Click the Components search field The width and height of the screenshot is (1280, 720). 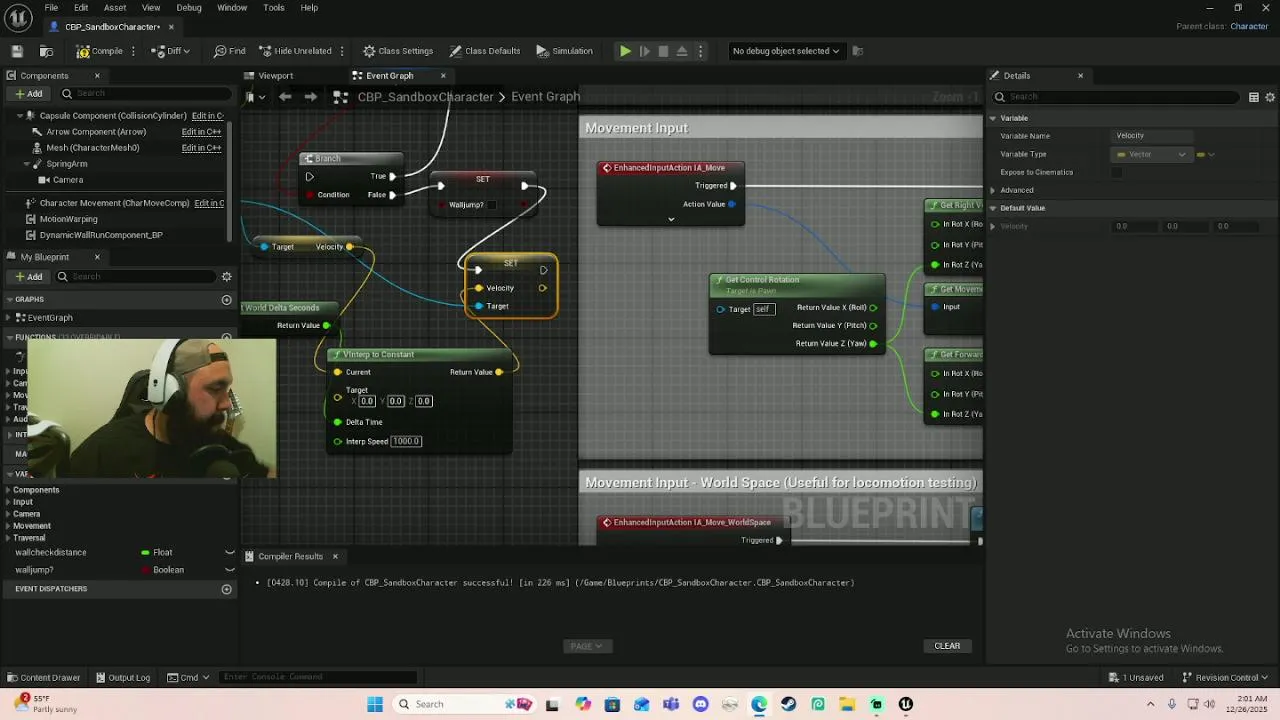[145, 94]
